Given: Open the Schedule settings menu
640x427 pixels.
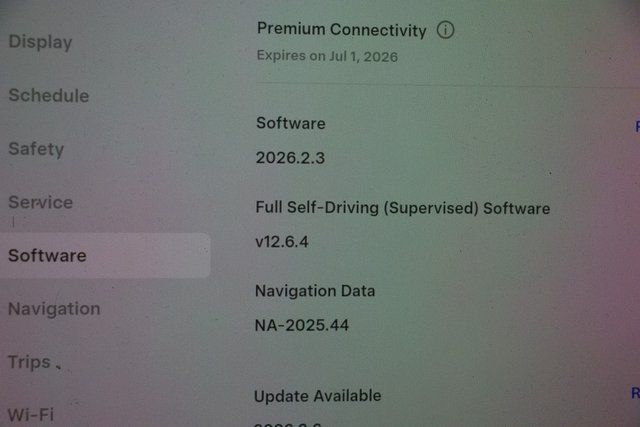Looking at the screenshot, I should 49,95.
